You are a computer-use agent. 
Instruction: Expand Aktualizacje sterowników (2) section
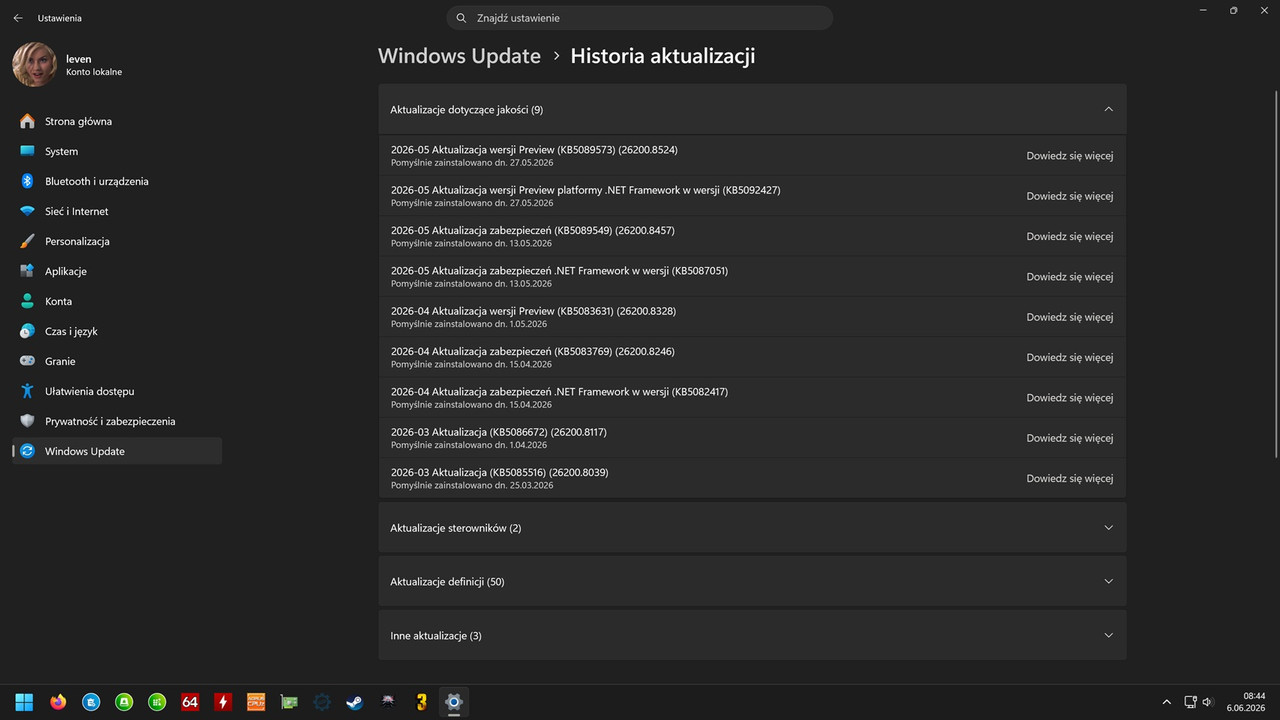[752, 527]
